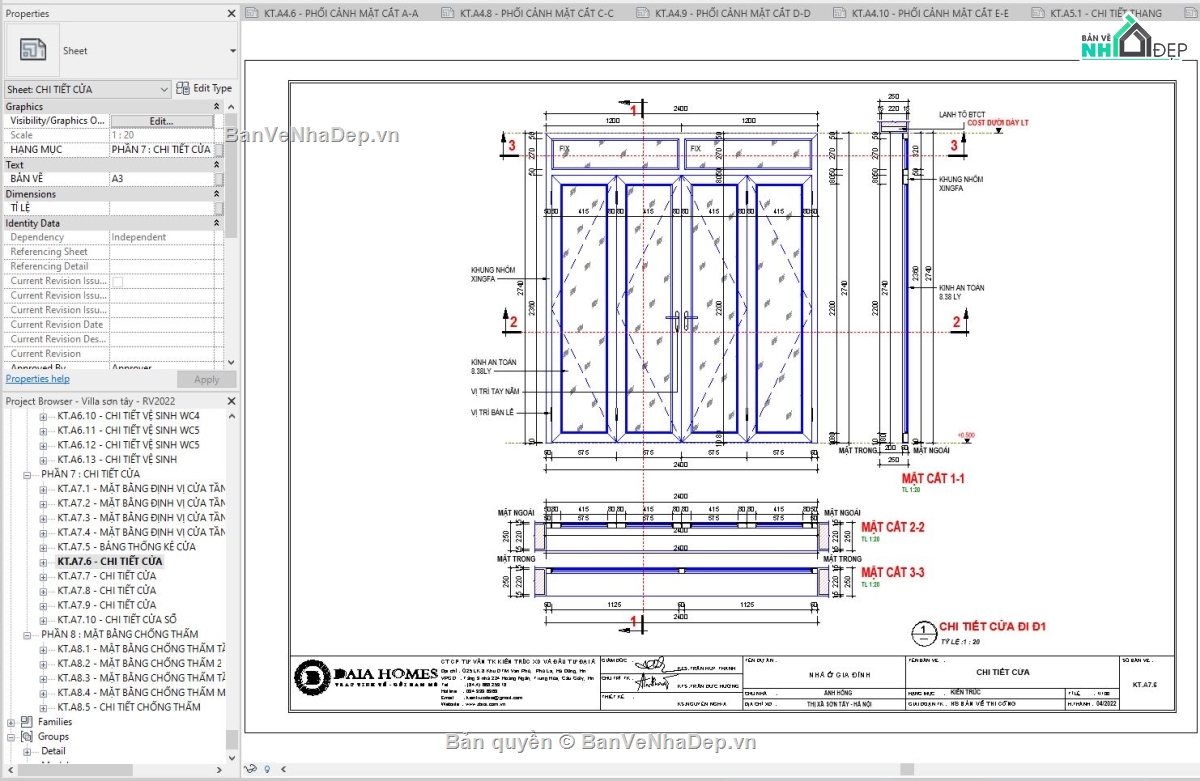This screenshot has height=781, width=1200.
Task: Click the BẢN VẼ parameter small button
Action: click(218, 179)
